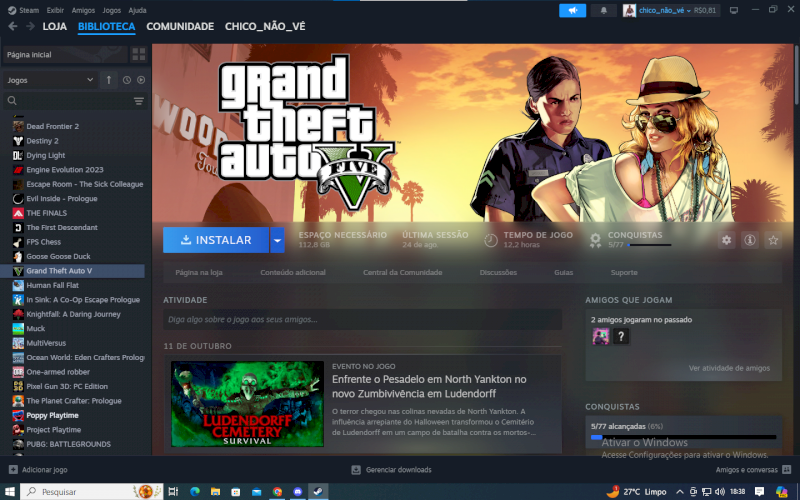Click the unknown friend question-mark avatar
Viewport: 800px width, 500px height.
click(x=621, y=336)
